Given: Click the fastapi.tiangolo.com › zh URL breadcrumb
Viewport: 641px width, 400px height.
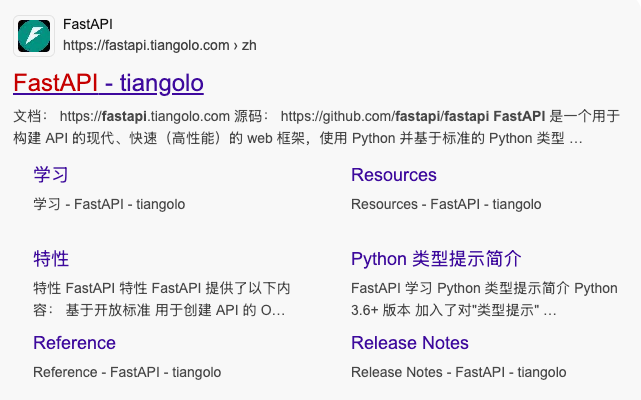Looking at the screenshot, I should [160, 45].
